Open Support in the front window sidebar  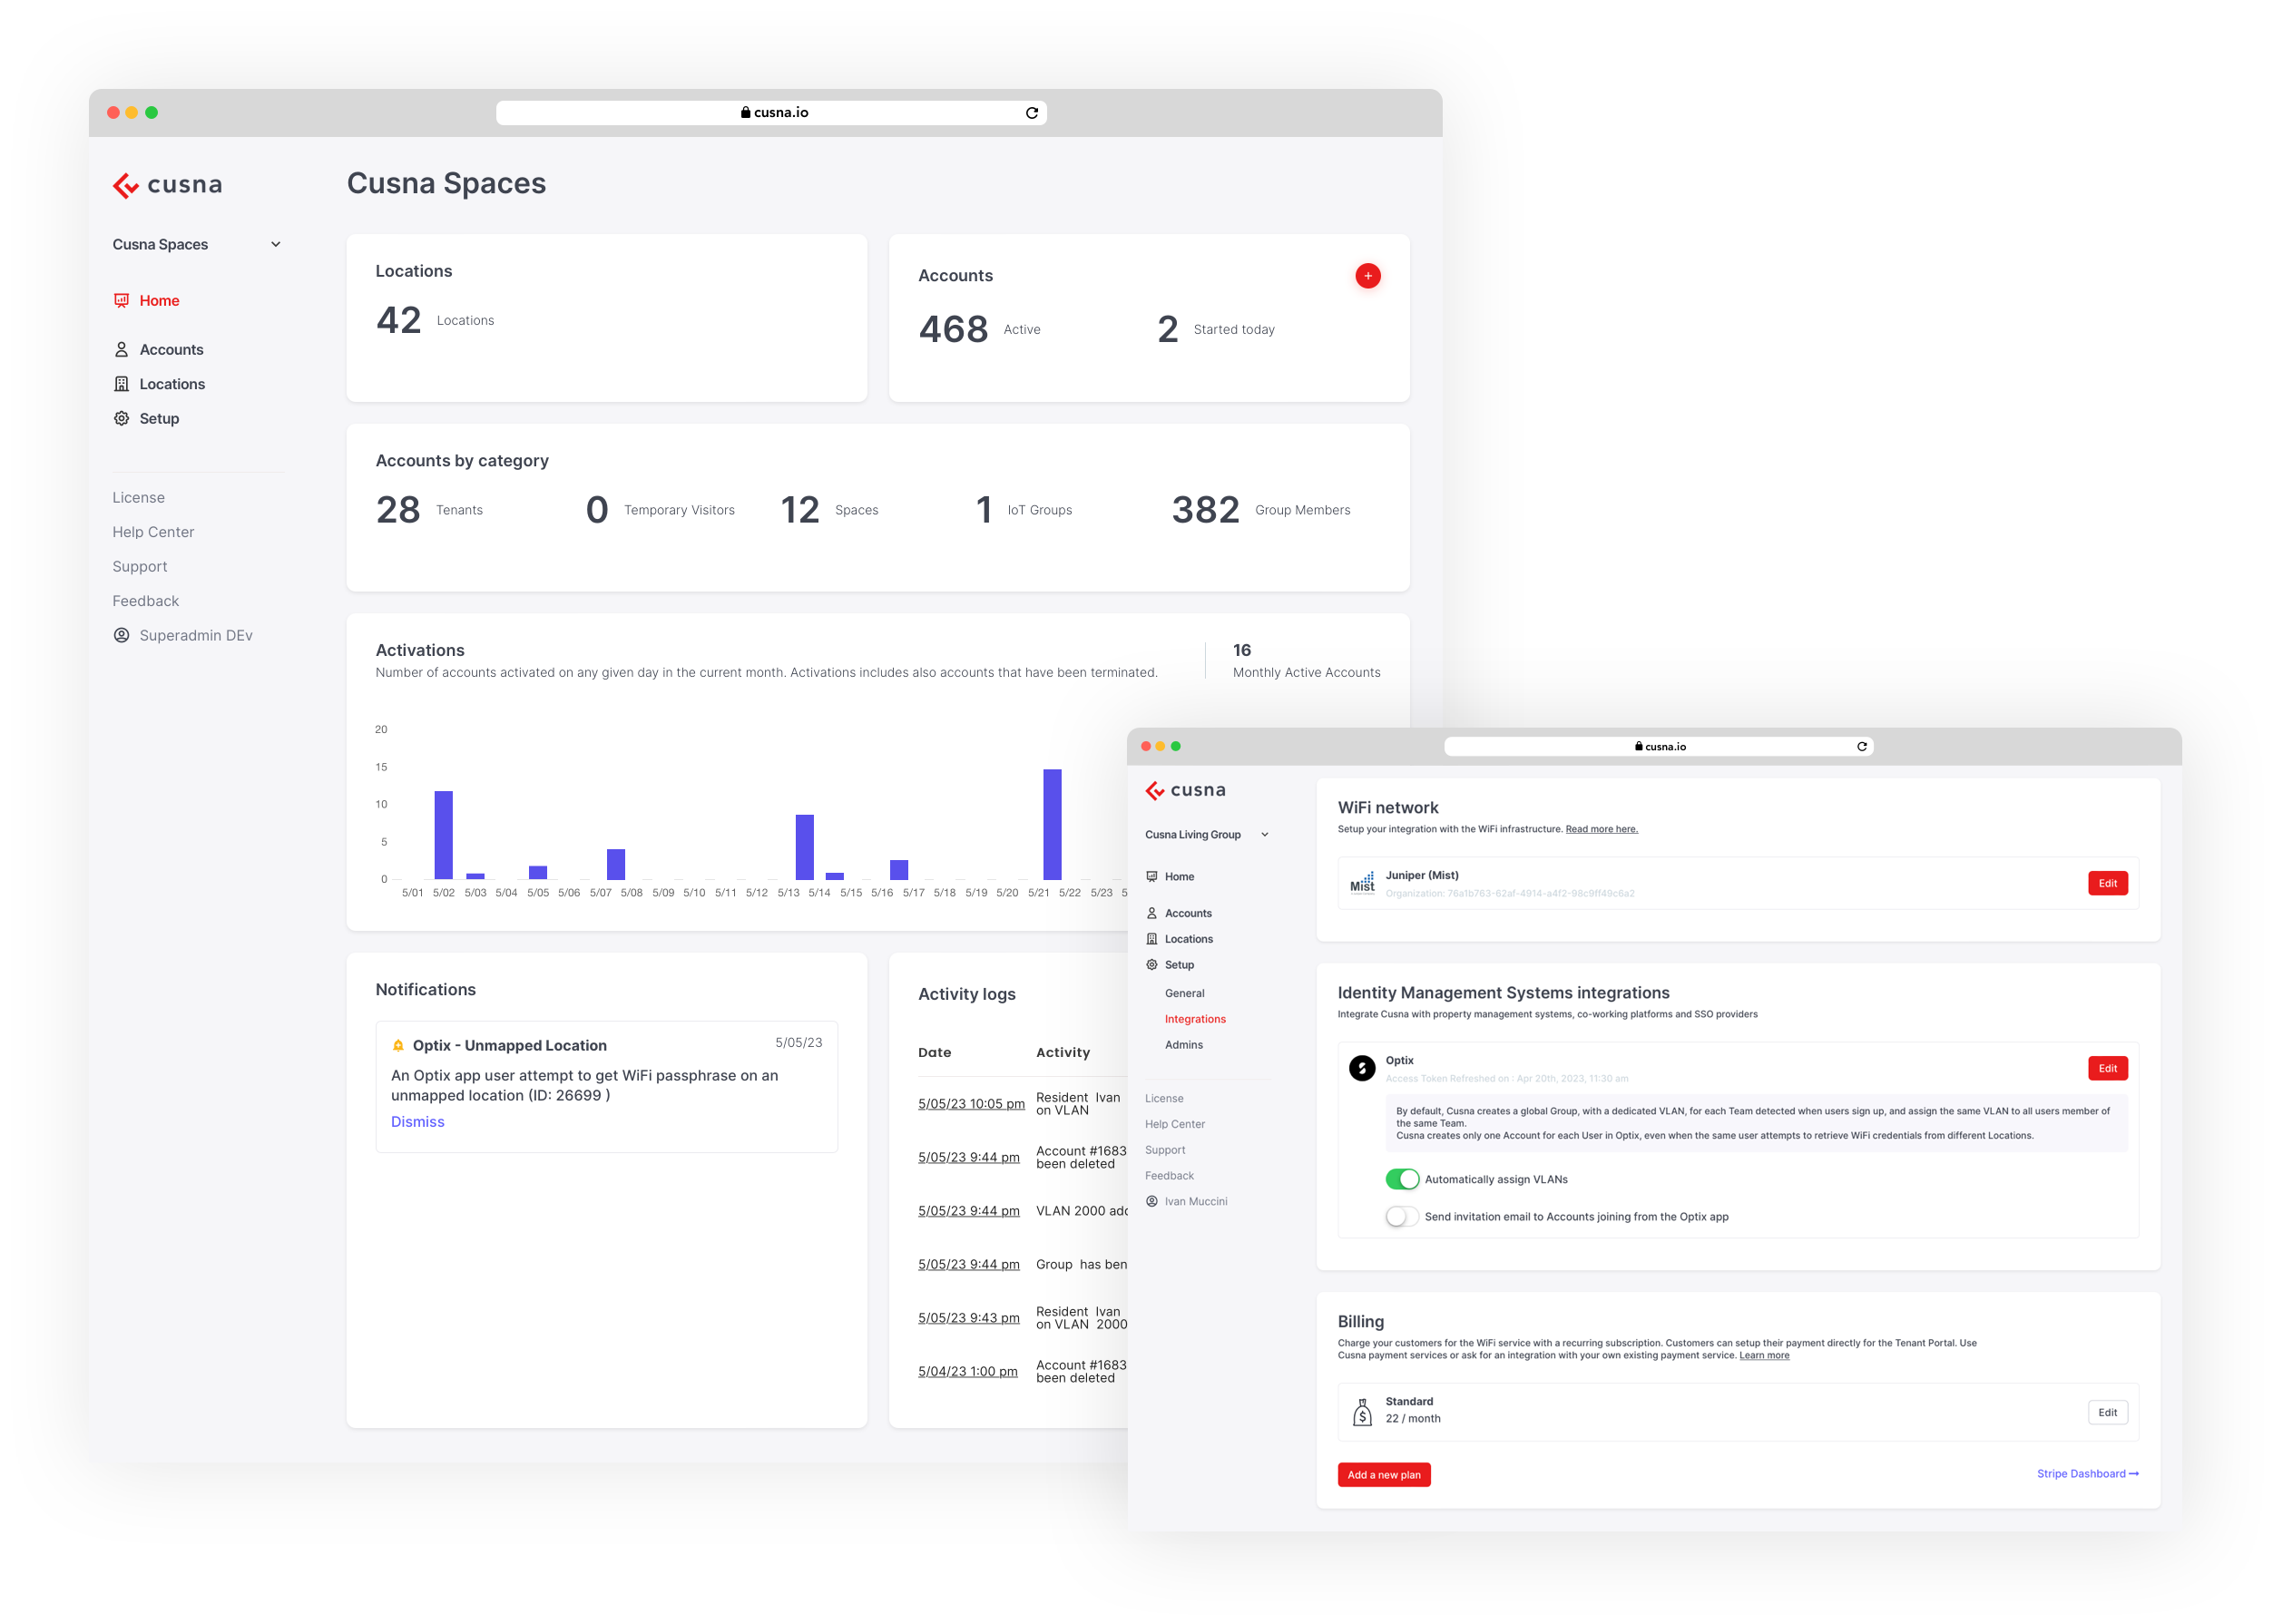point(1164,1150)
